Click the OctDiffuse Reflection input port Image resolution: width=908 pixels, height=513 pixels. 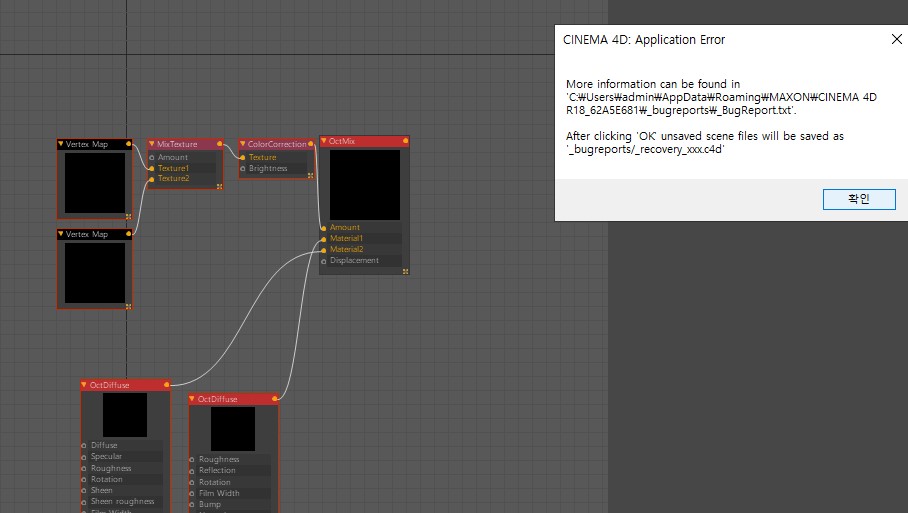(192, 471)
